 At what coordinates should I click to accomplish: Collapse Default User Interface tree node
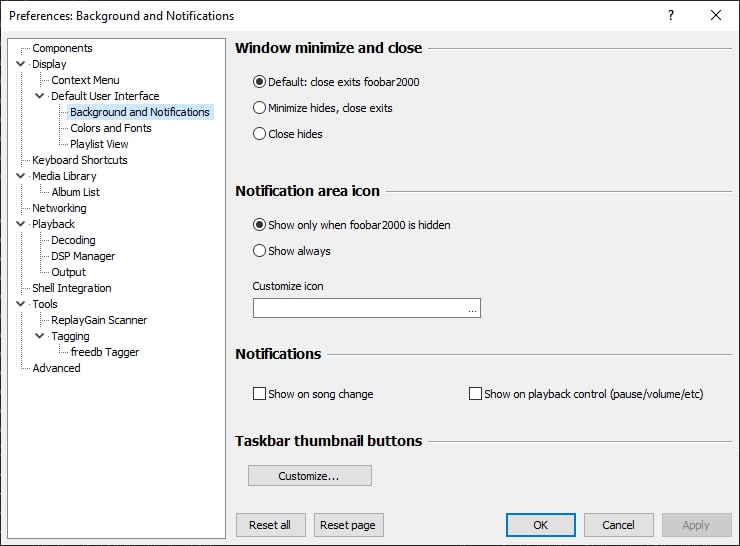click(40, 96)
